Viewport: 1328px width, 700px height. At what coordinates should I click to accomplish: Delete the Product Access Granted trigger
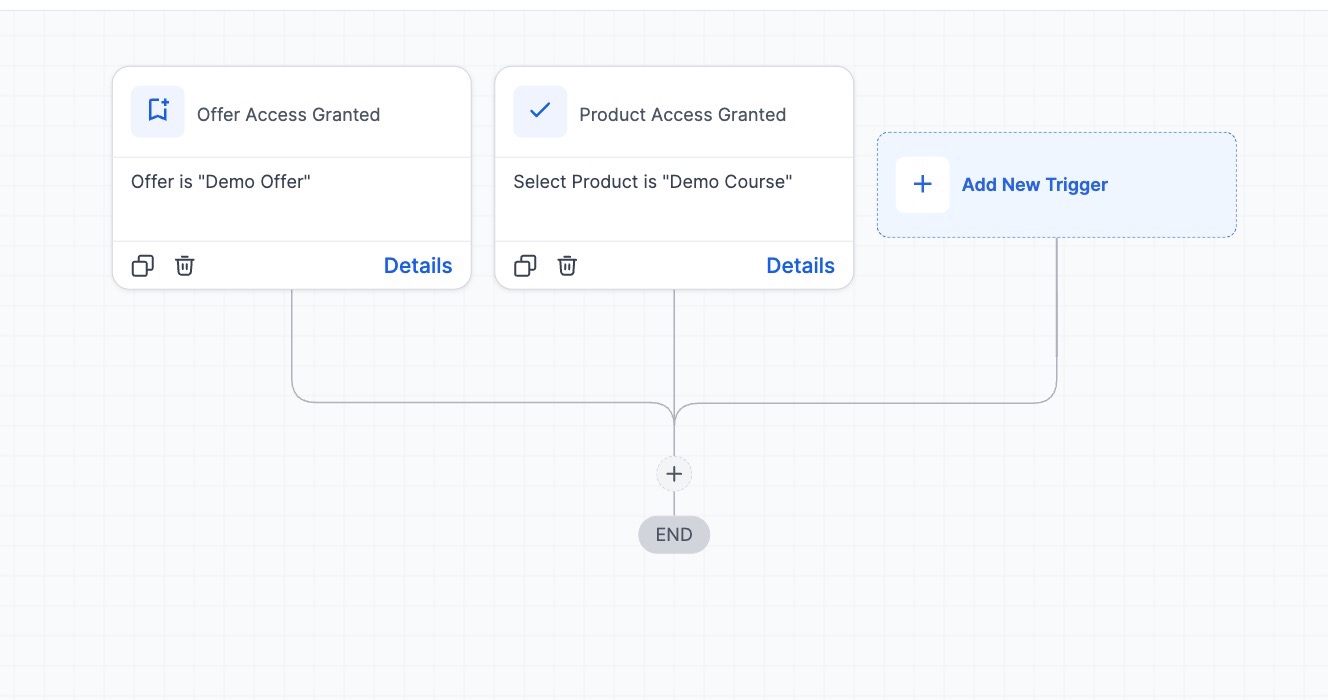click(567, 266)
